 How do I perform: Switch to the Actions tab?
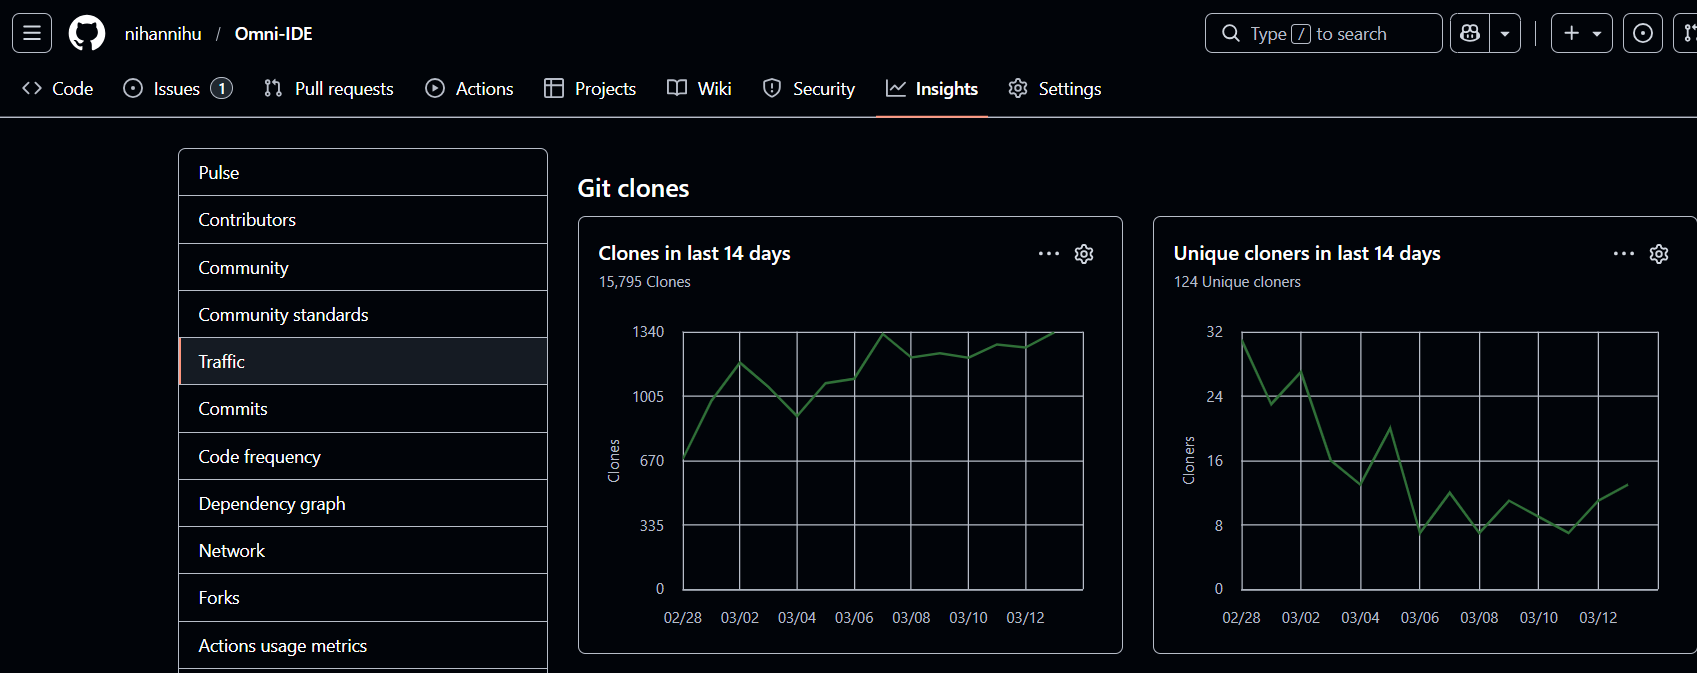470,88
